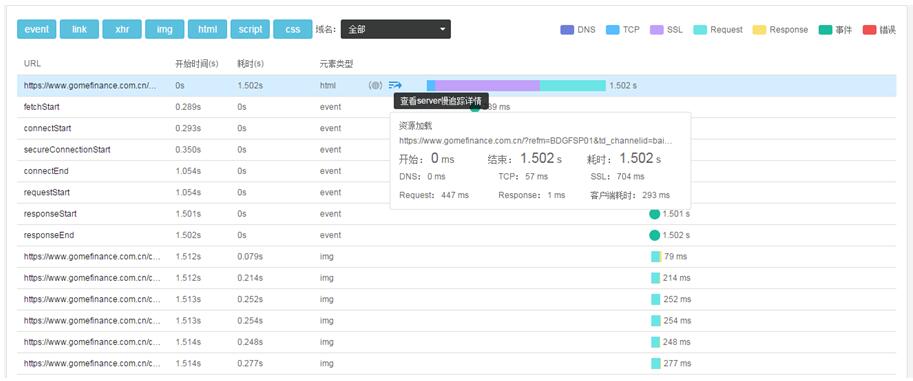Click the 277 ms img waterfall bar
The height and width of the screenshot is (381, 913).
(656, 364)
